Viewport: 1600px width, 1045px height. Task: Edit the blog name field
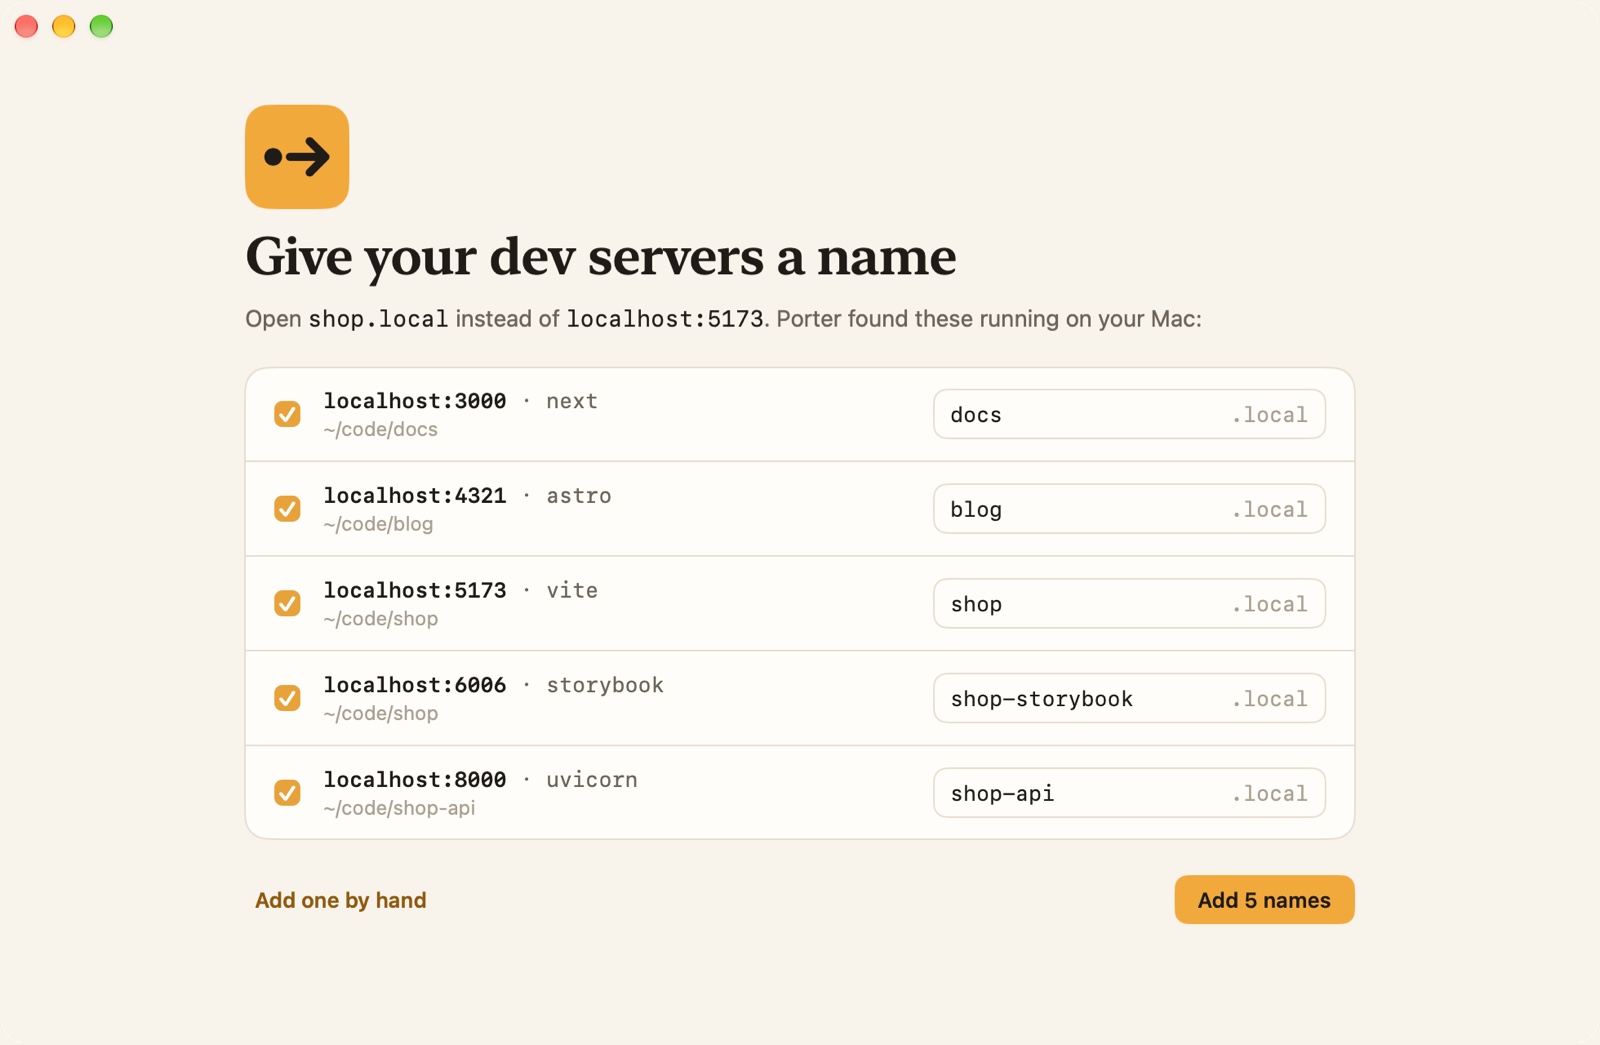tap(1129, 509)
